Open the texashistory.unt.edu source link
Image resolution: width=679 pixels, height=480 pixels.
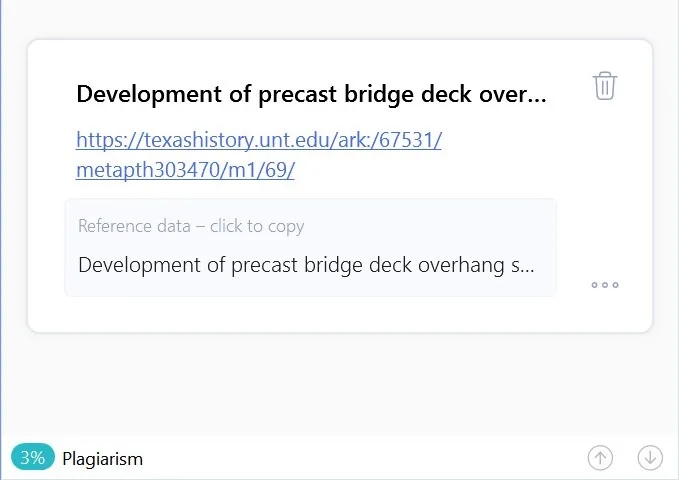258,140
